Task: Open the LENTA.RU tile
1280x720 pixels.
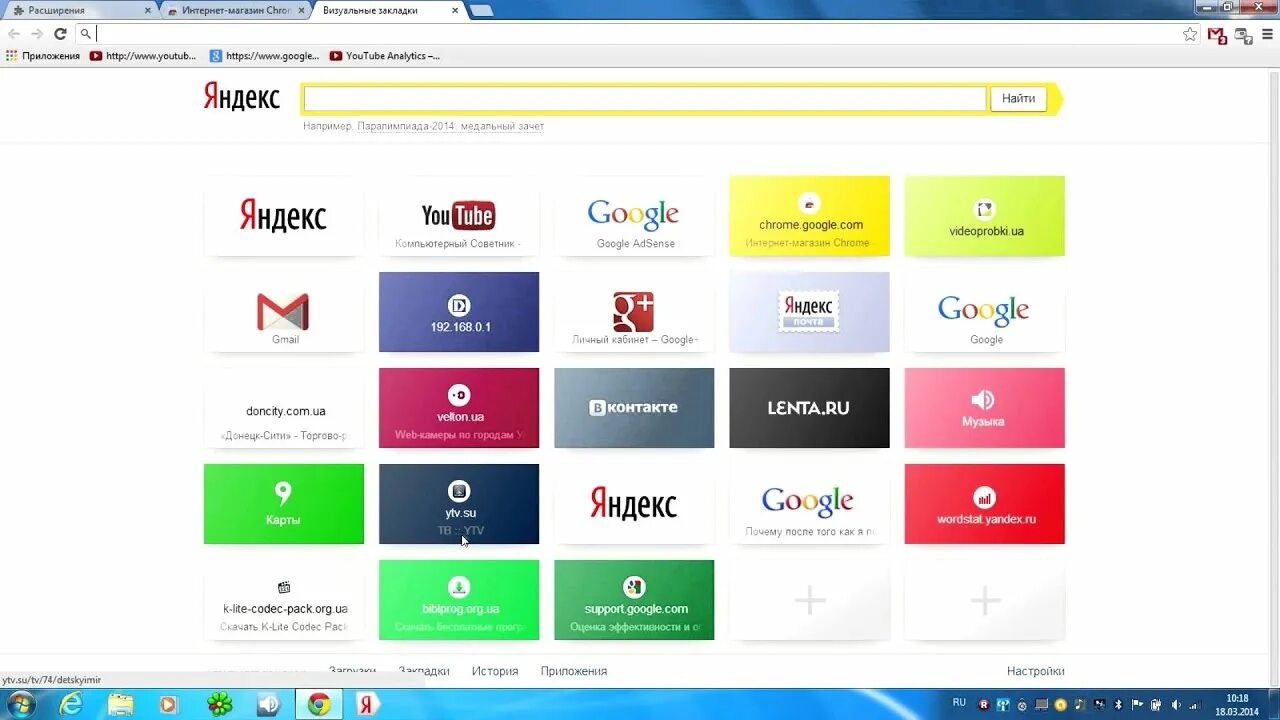Action: [809, 408]
